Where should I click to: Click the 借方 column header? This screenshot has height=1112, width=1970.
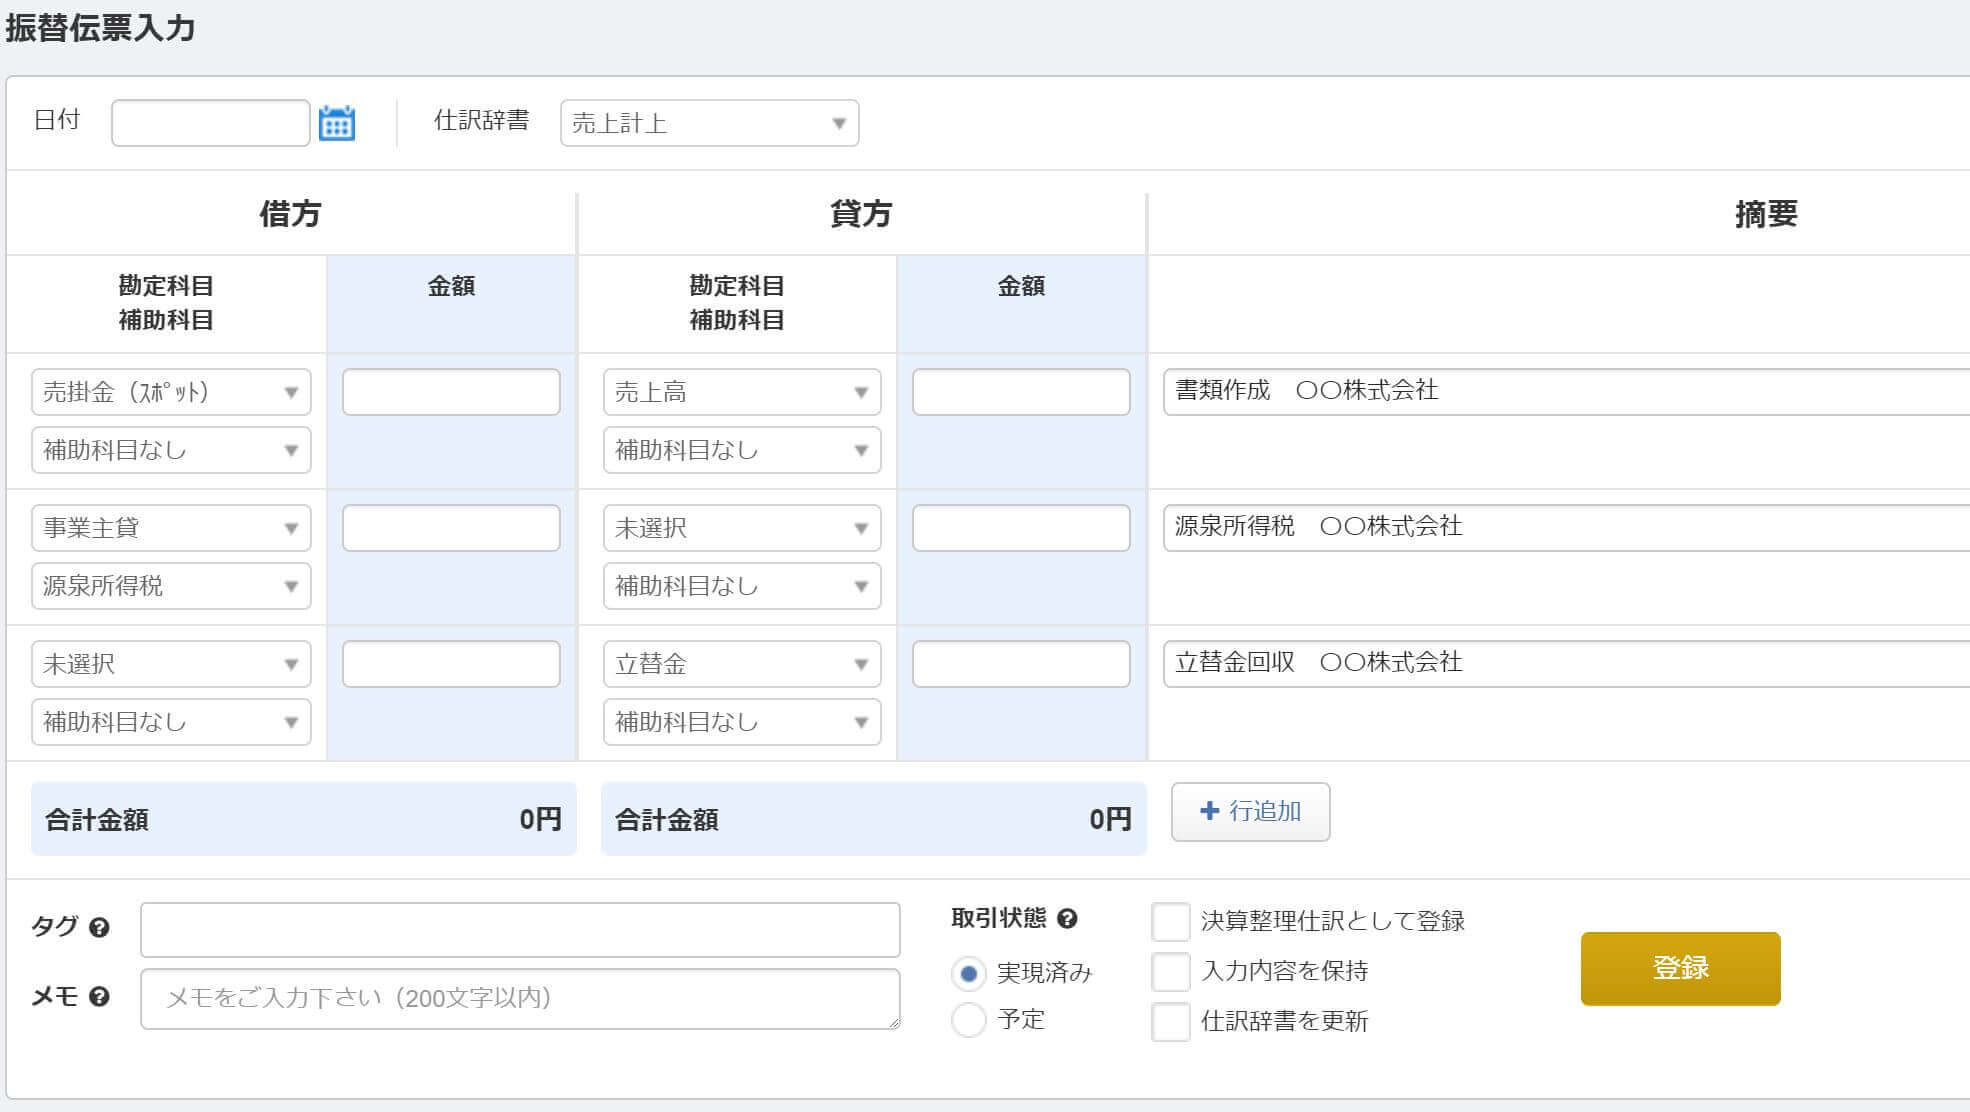pos(290,214)
